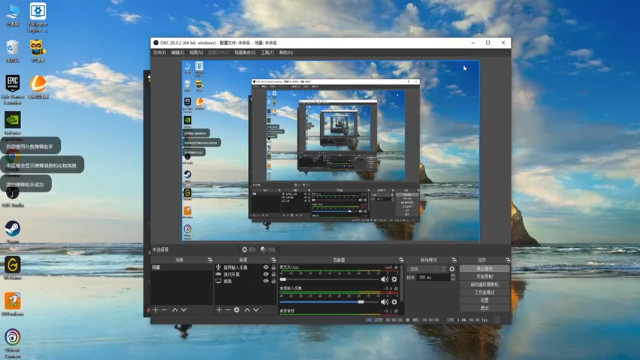Move selected source up with arrow icon

[x=247, y=310]
